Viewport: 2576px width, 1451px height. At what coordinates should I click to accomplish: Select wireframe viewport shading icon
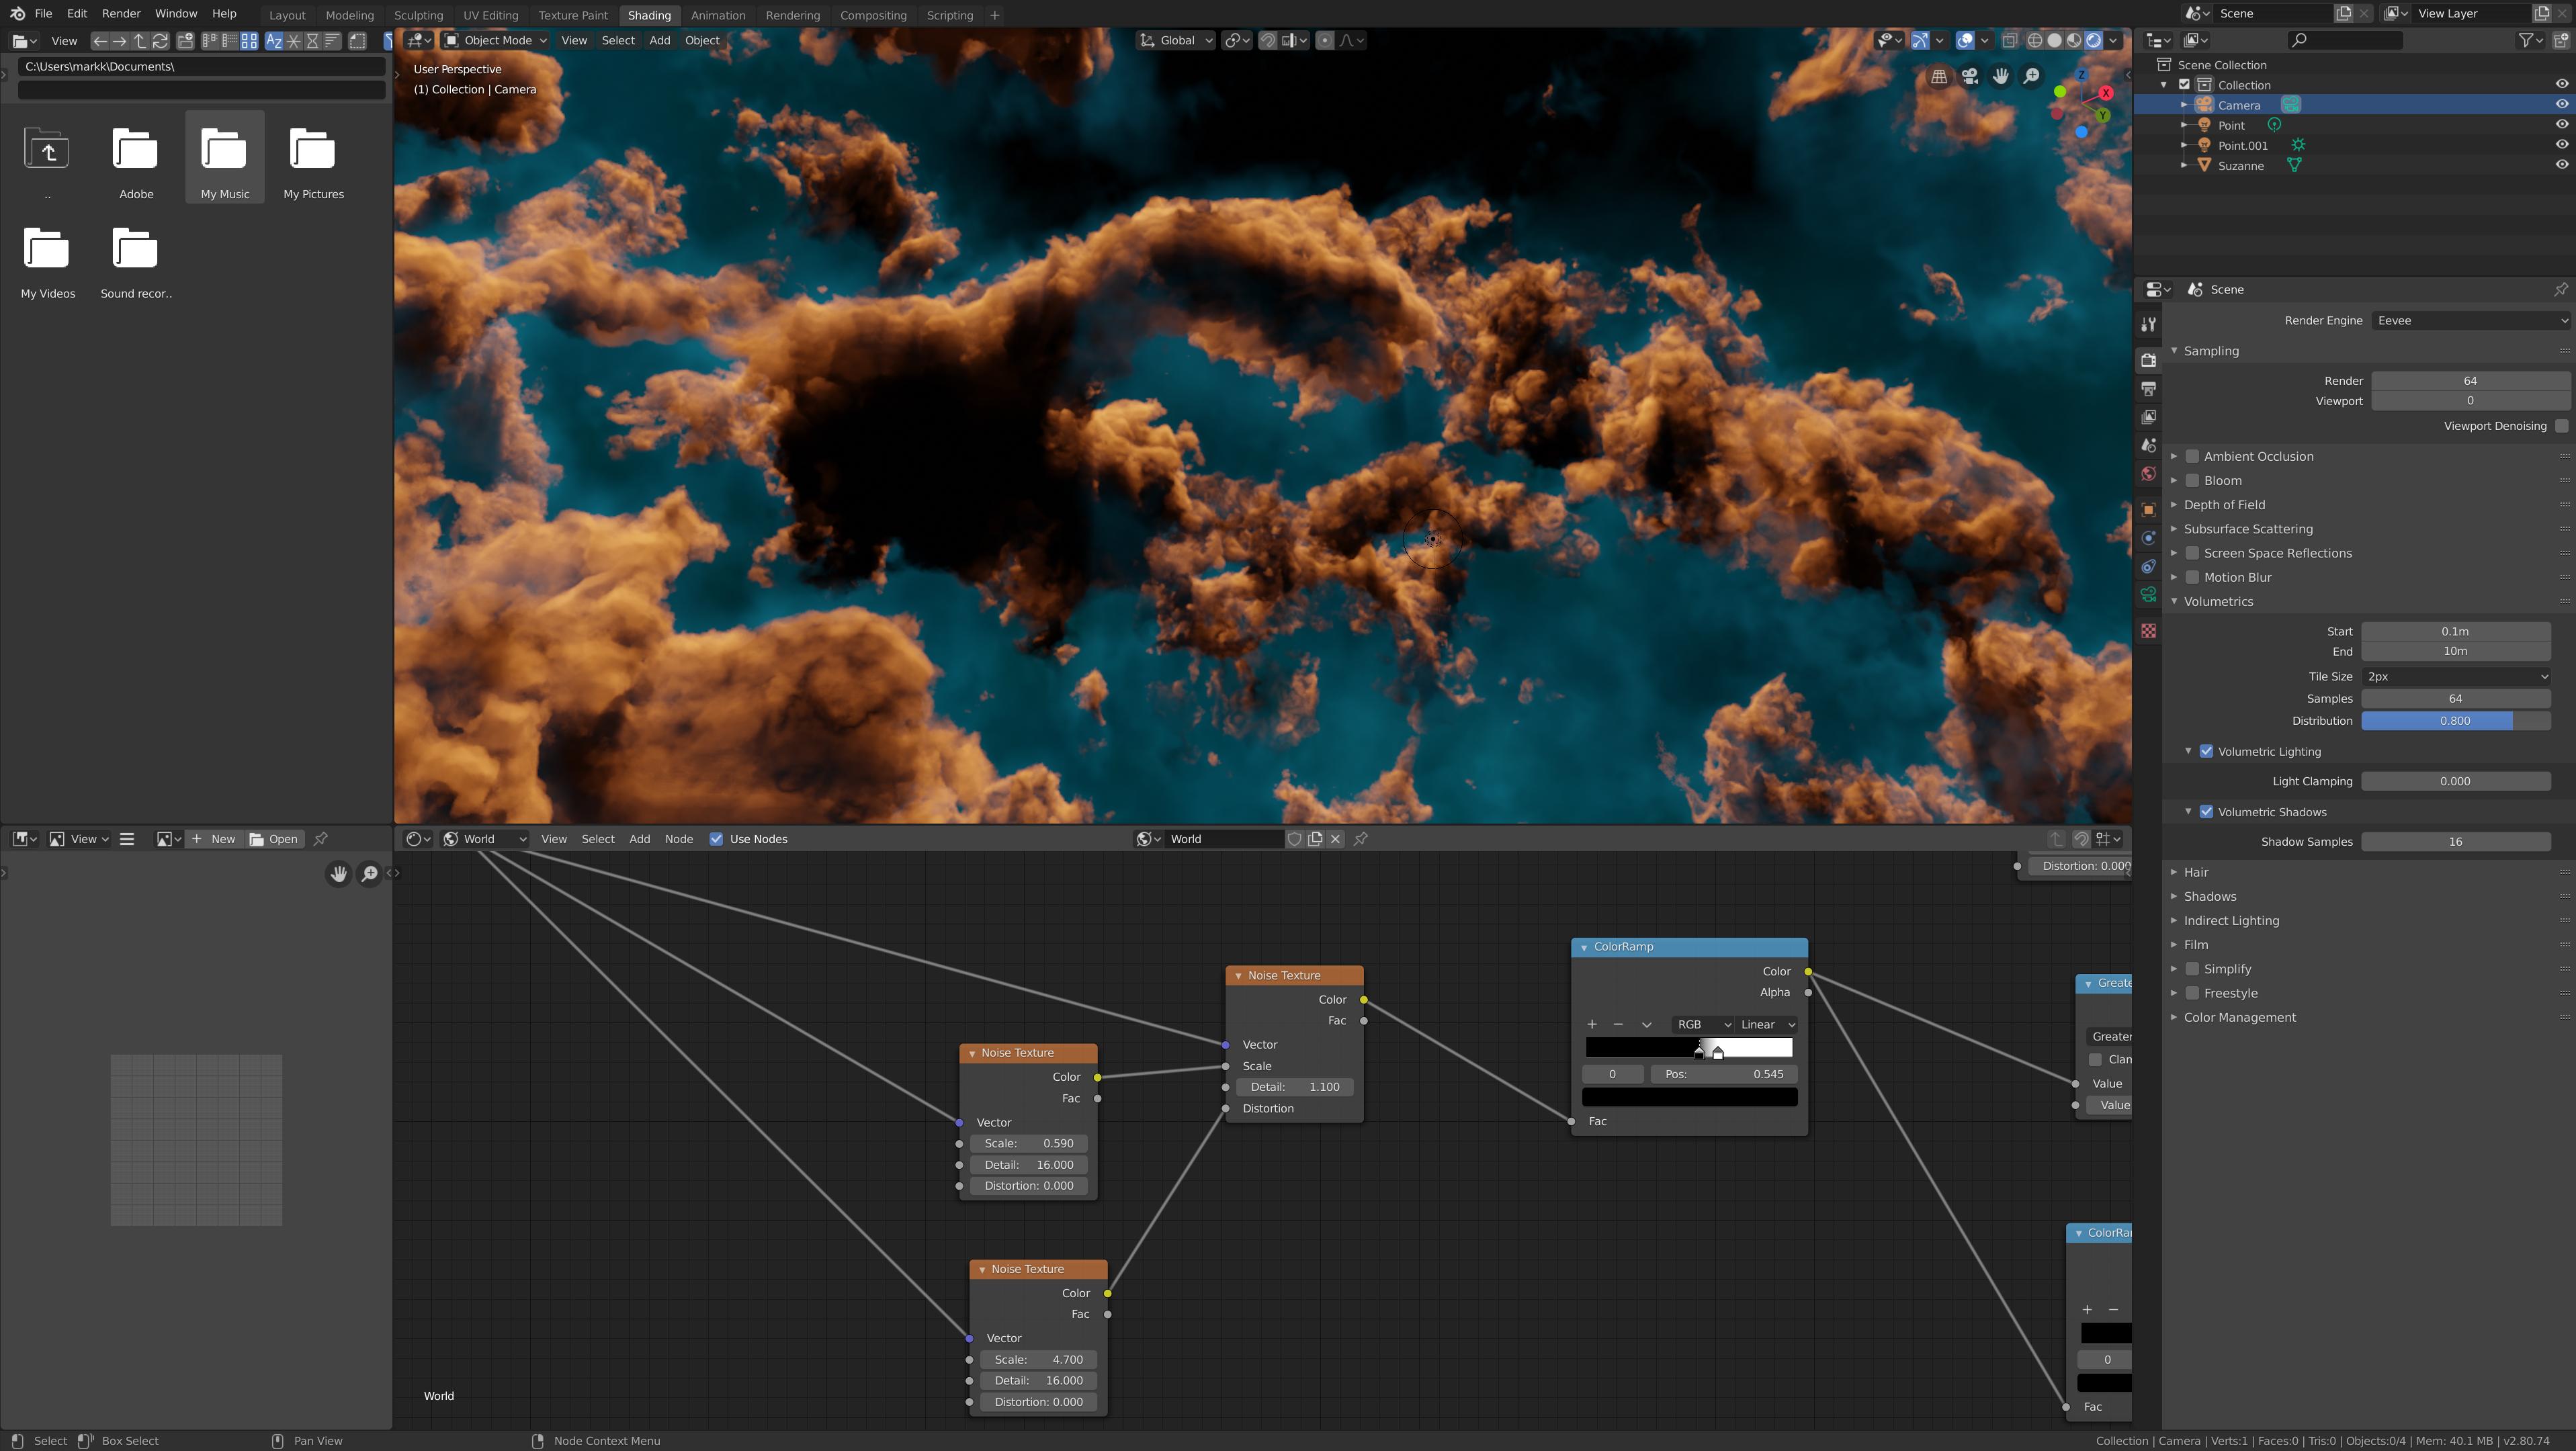(x=2034, y=40)
